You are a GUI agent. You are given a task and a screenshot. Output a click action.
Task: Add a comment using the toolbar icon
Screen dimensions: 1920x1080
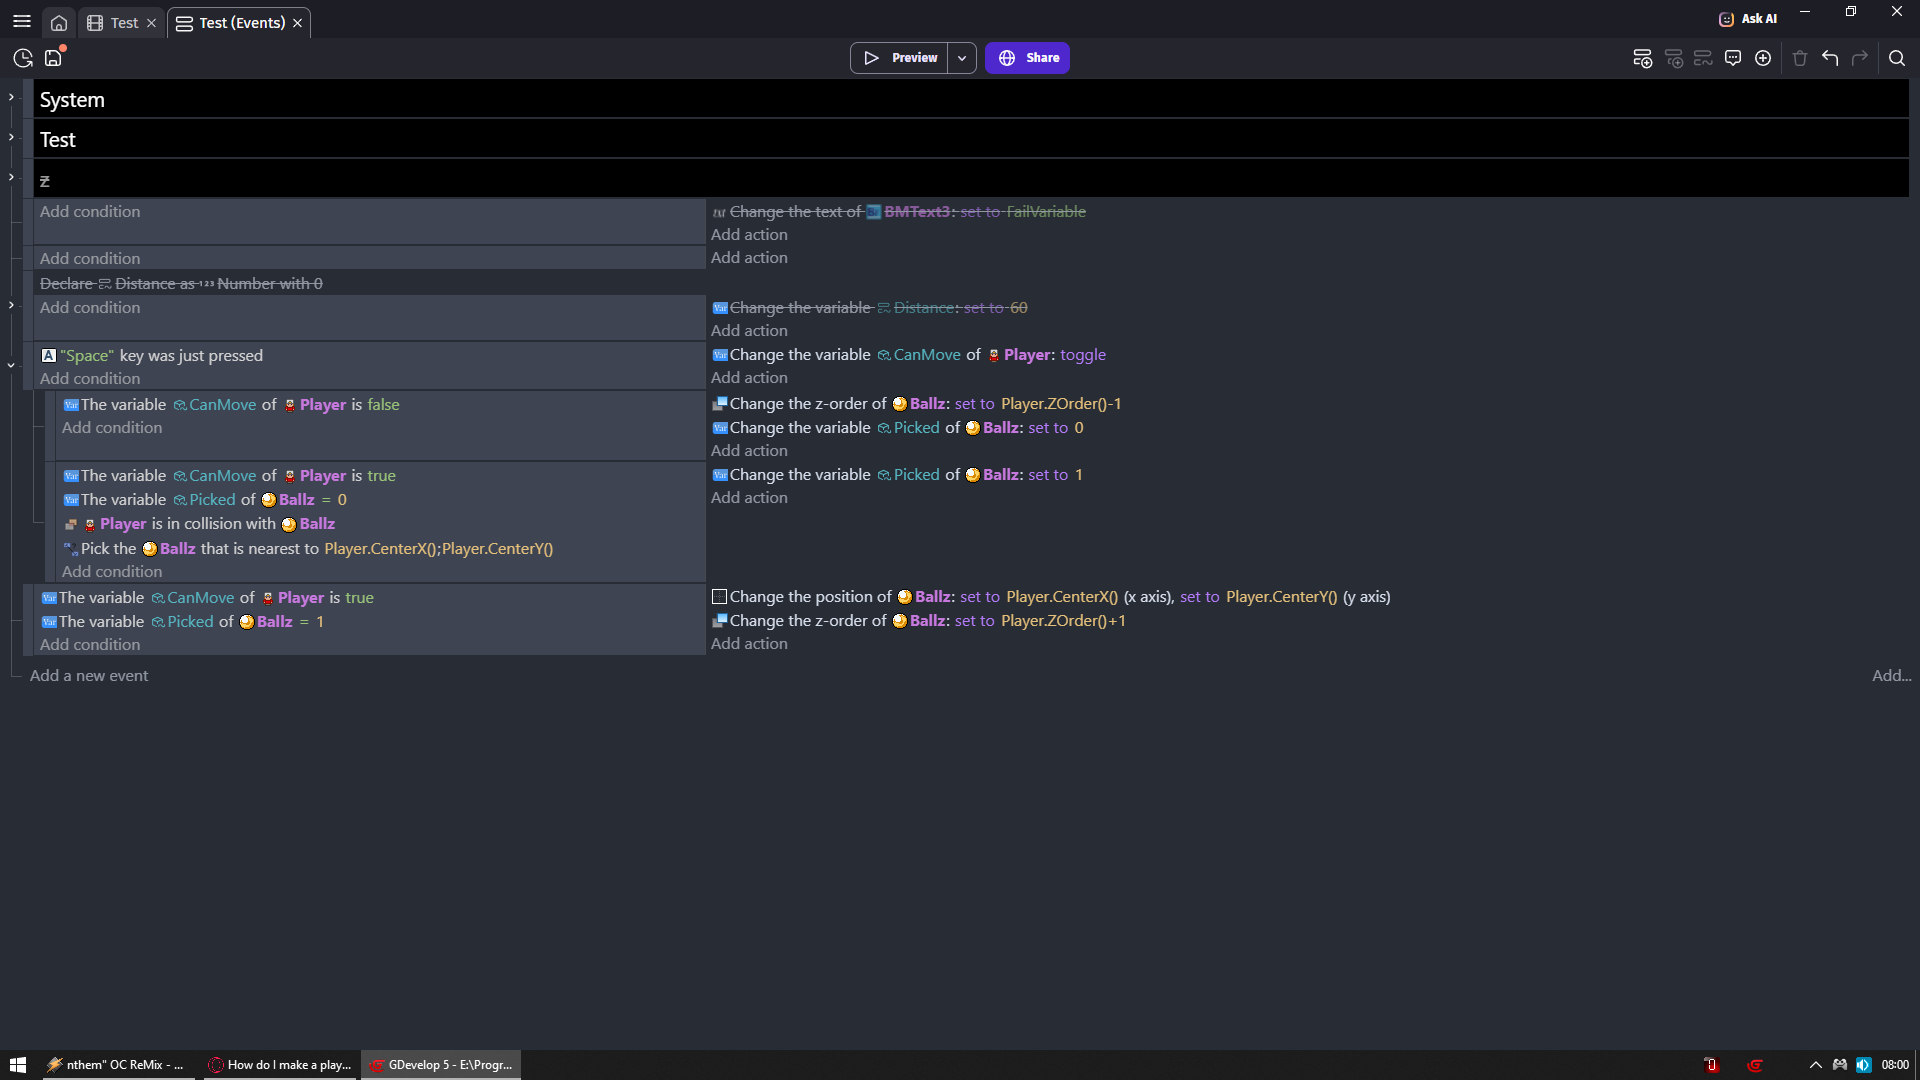tap(1733, 58)
